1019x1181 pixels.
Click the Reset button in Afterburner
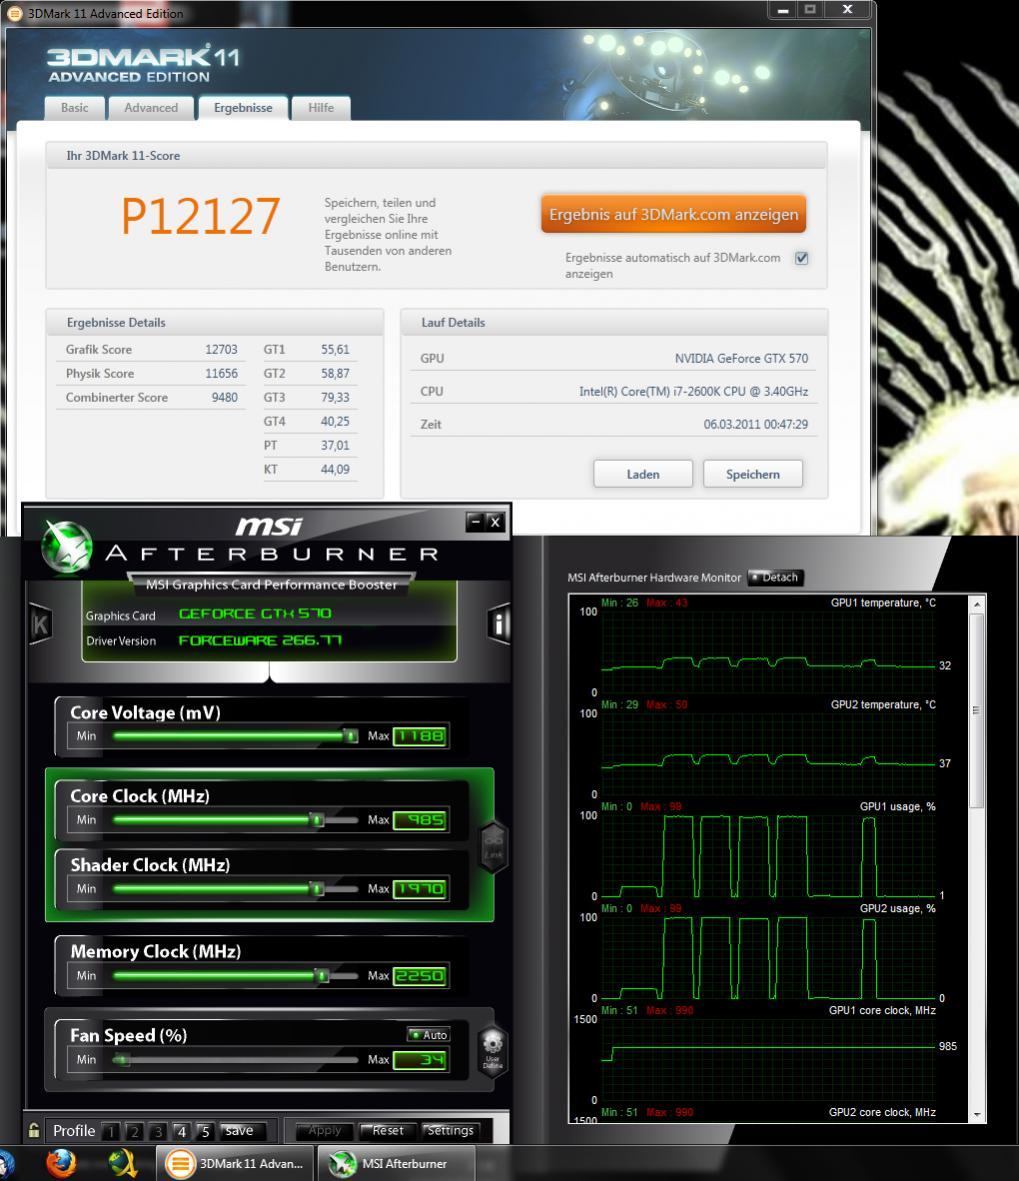pyautogui.click(x=386, y=1131)
